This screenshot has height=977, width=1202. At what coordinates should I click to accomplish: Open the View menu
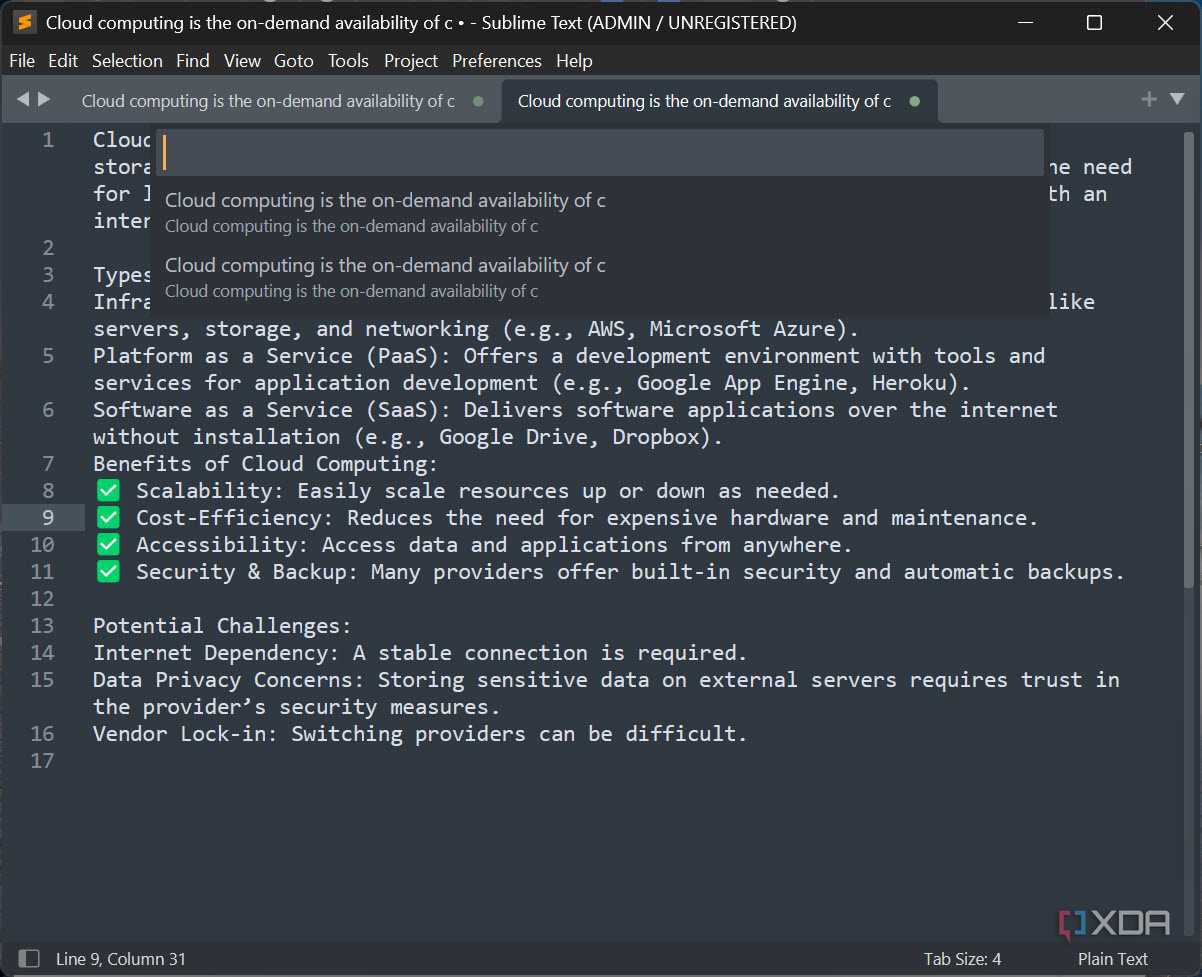point(242,61)
